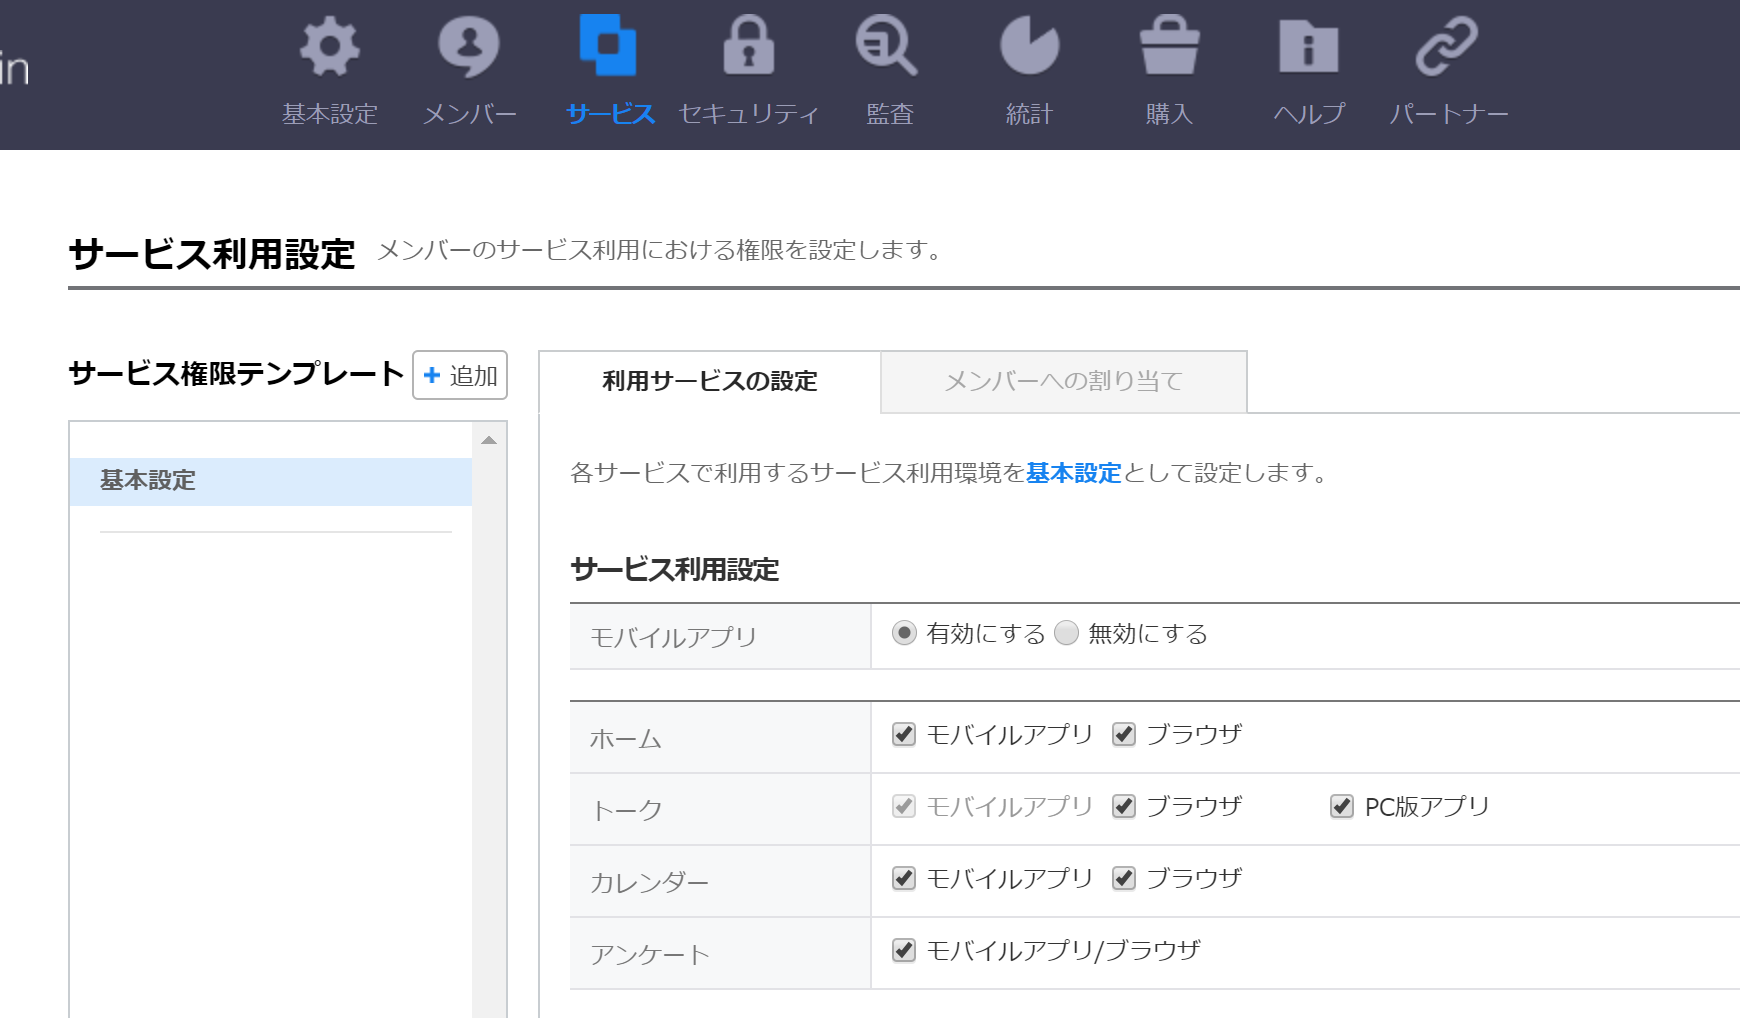Image resolution: width=1740 pixels, height=1018 pixels.
Task: Toggle アンケート モバイルアプリ/ブラウザ checkbox
Action: (x=904, y=951)
